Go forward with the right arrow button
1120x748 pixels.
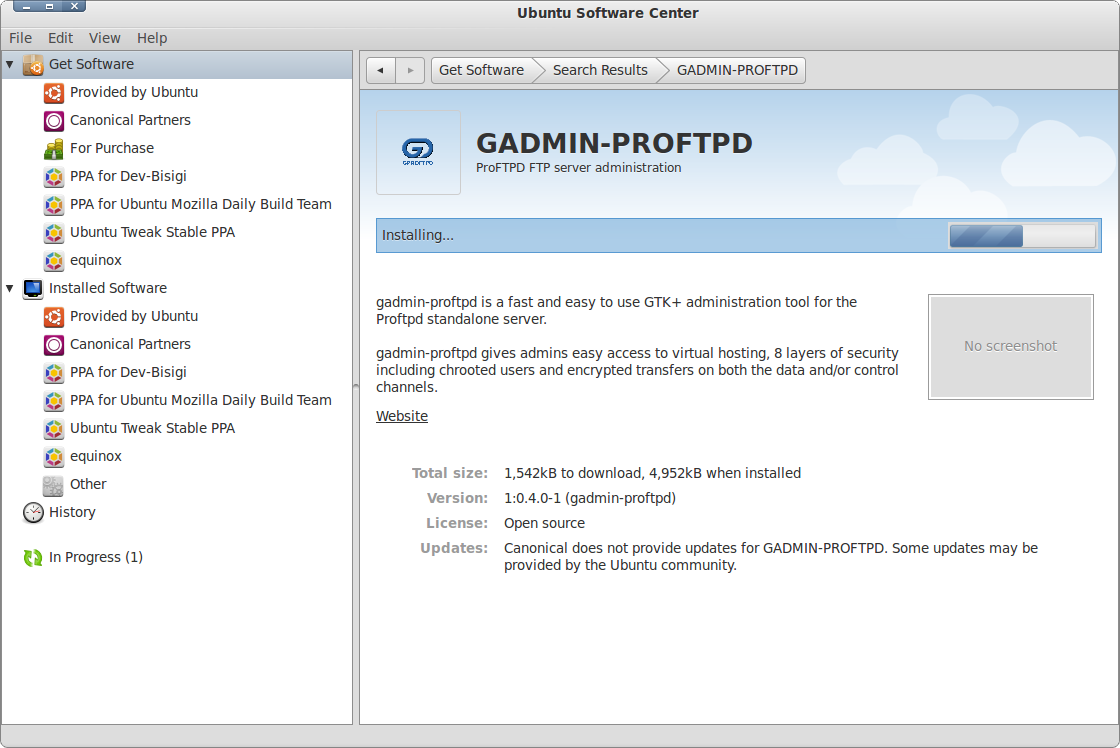(410, 70)
